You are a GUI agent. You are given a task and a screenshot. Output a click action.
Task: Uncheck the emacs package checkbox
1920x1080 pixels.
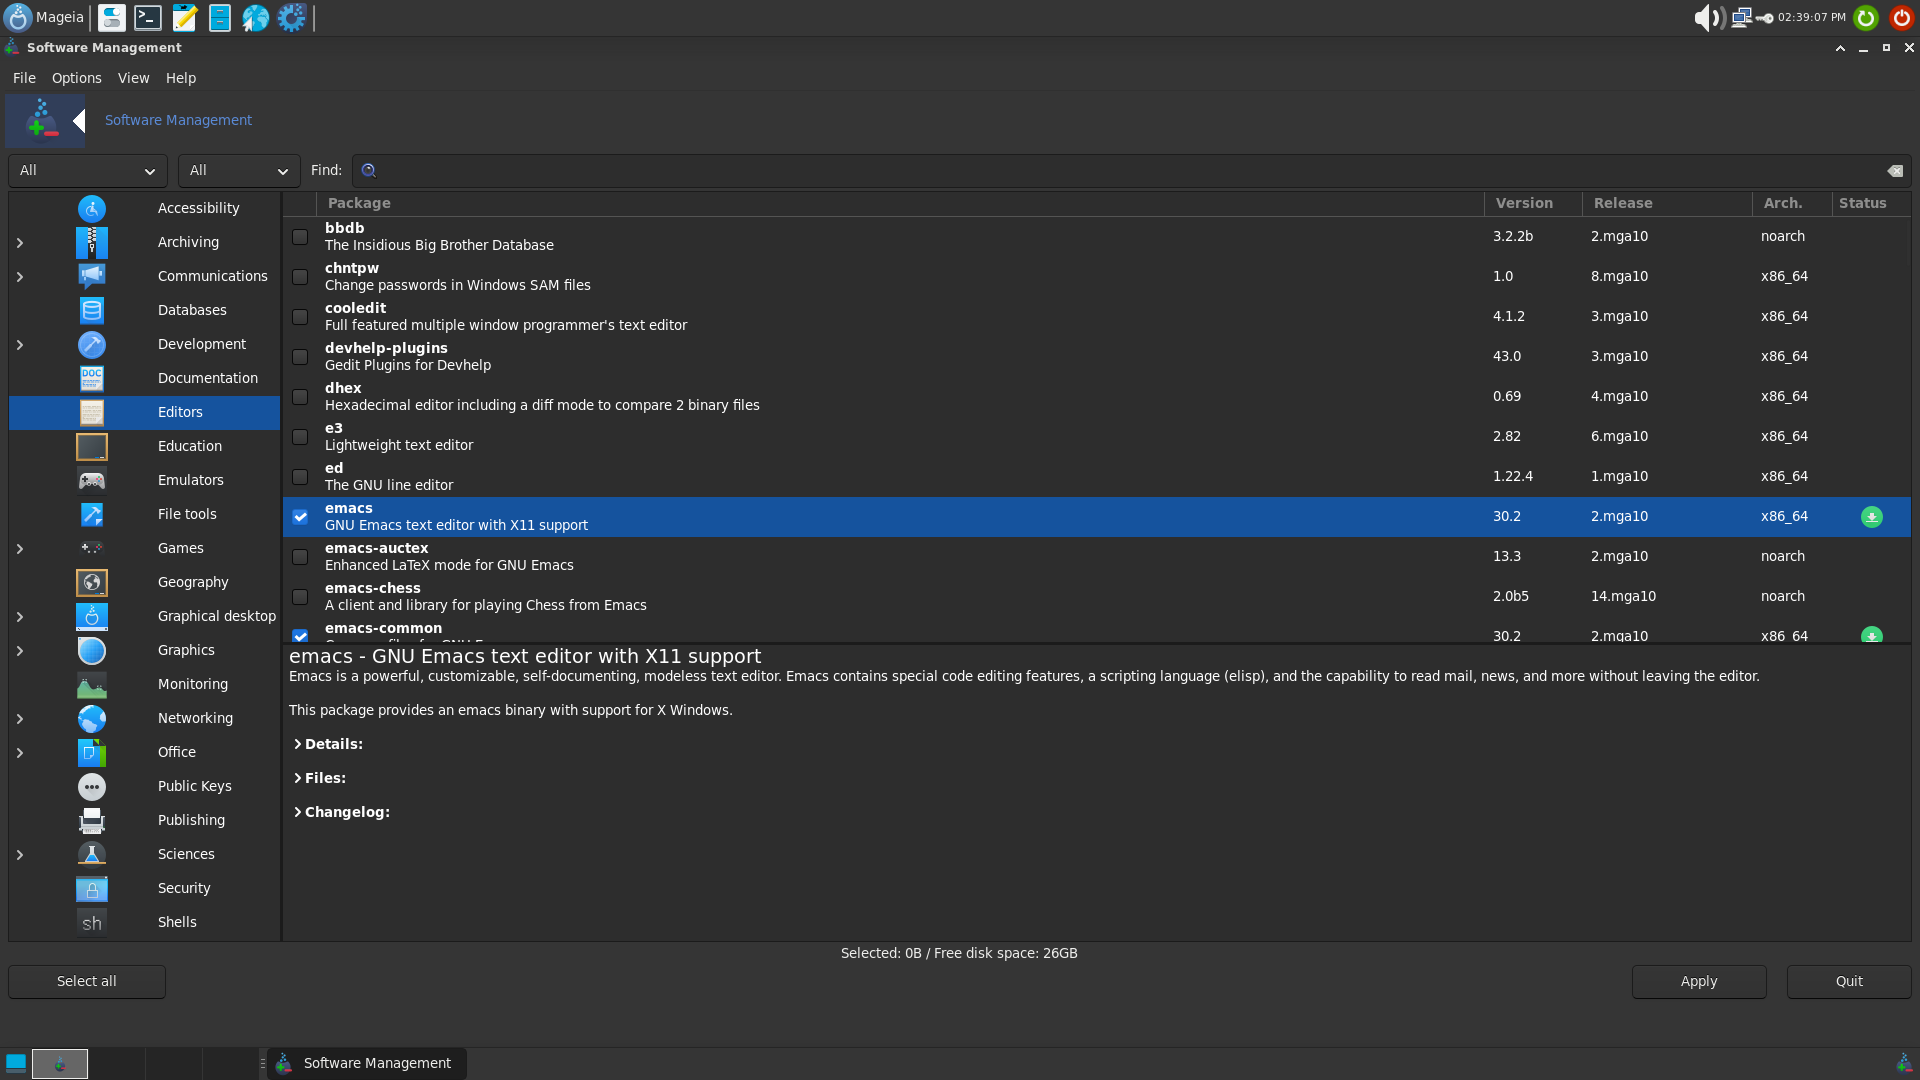pos(300,517)
